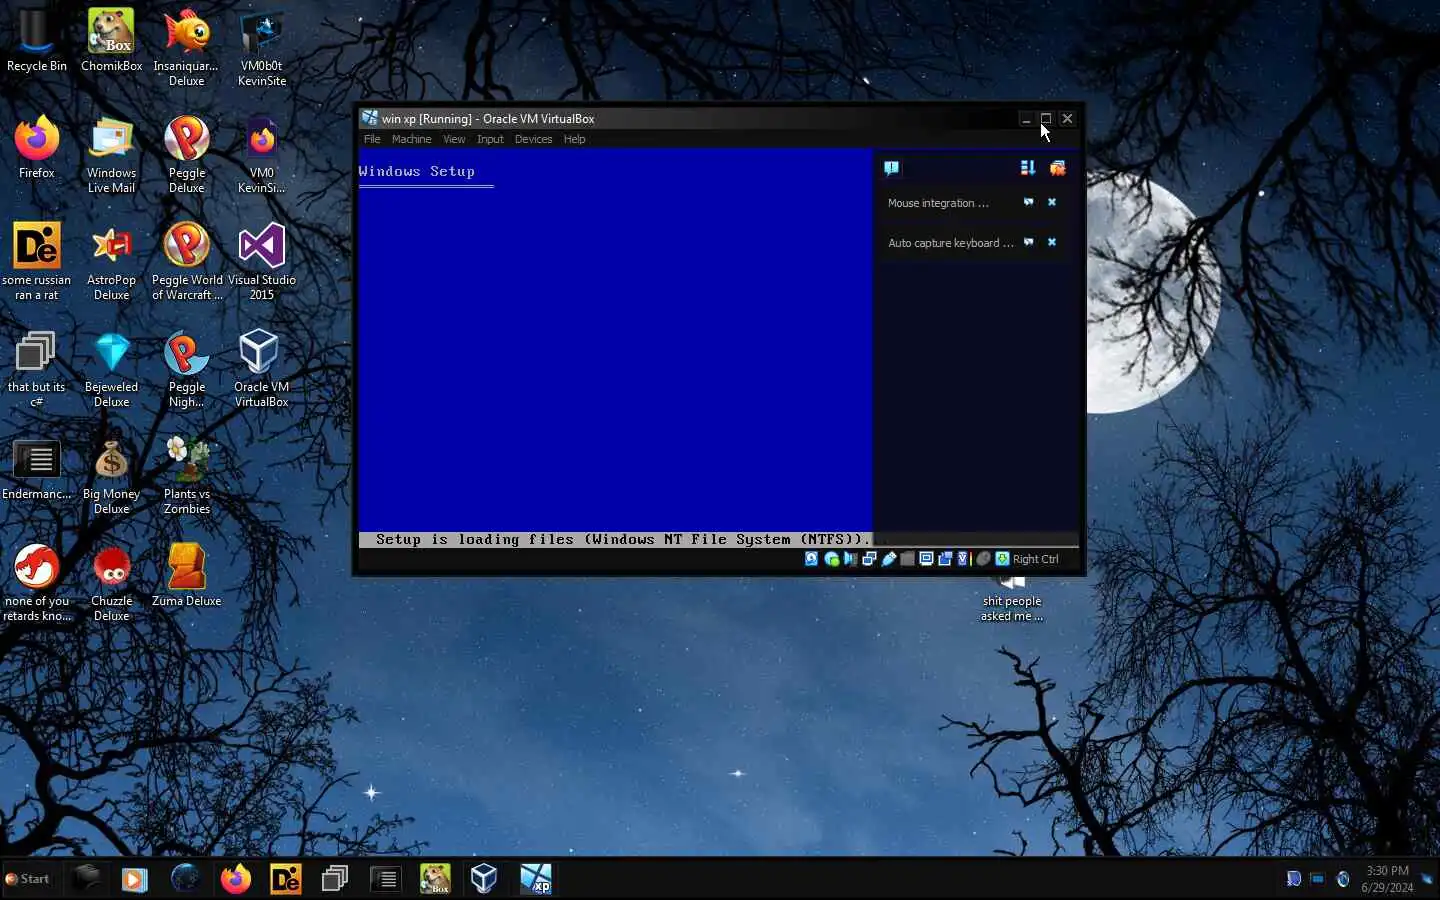The image size is (1440, 900).
Task: Select the Endermanch desktop icon
Action: coord(37,469)
